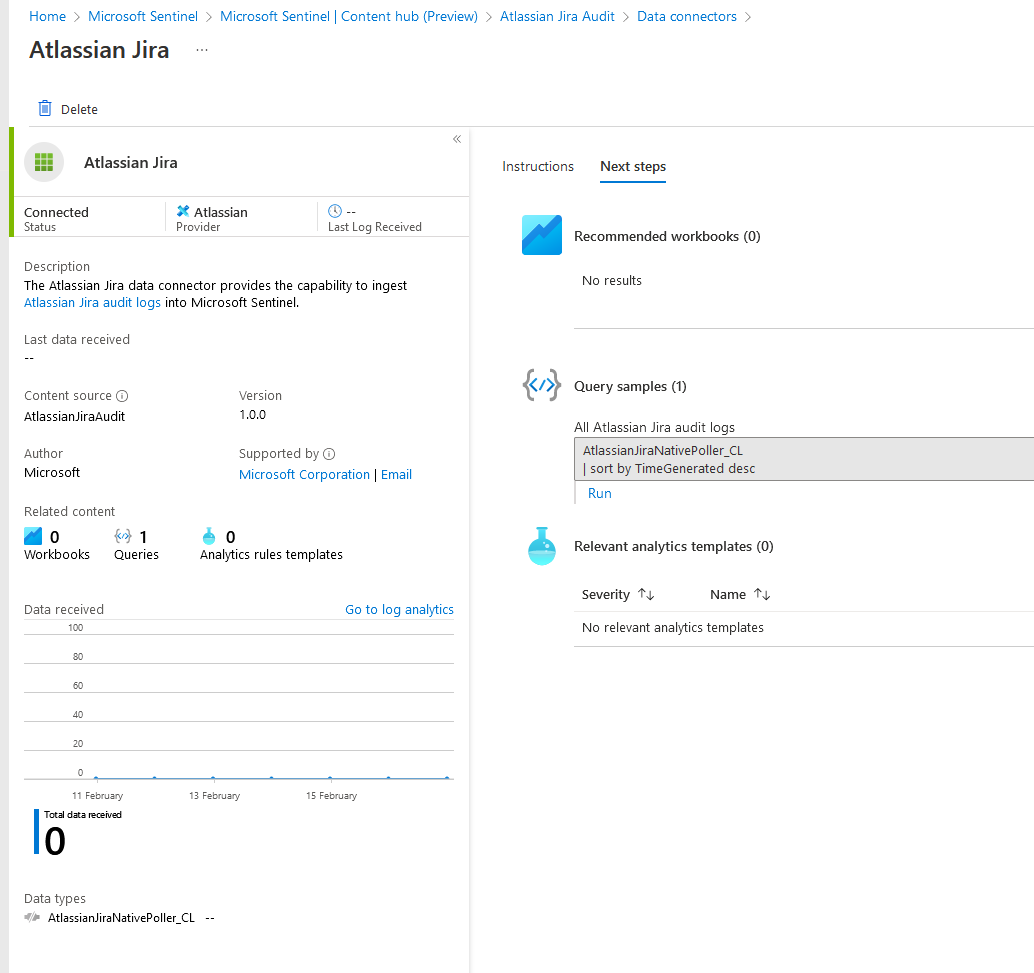Click the AtlassianJiraNativePoller_CL query text box
Viewport: 1034px width, 973px height.
coord(804,459)
